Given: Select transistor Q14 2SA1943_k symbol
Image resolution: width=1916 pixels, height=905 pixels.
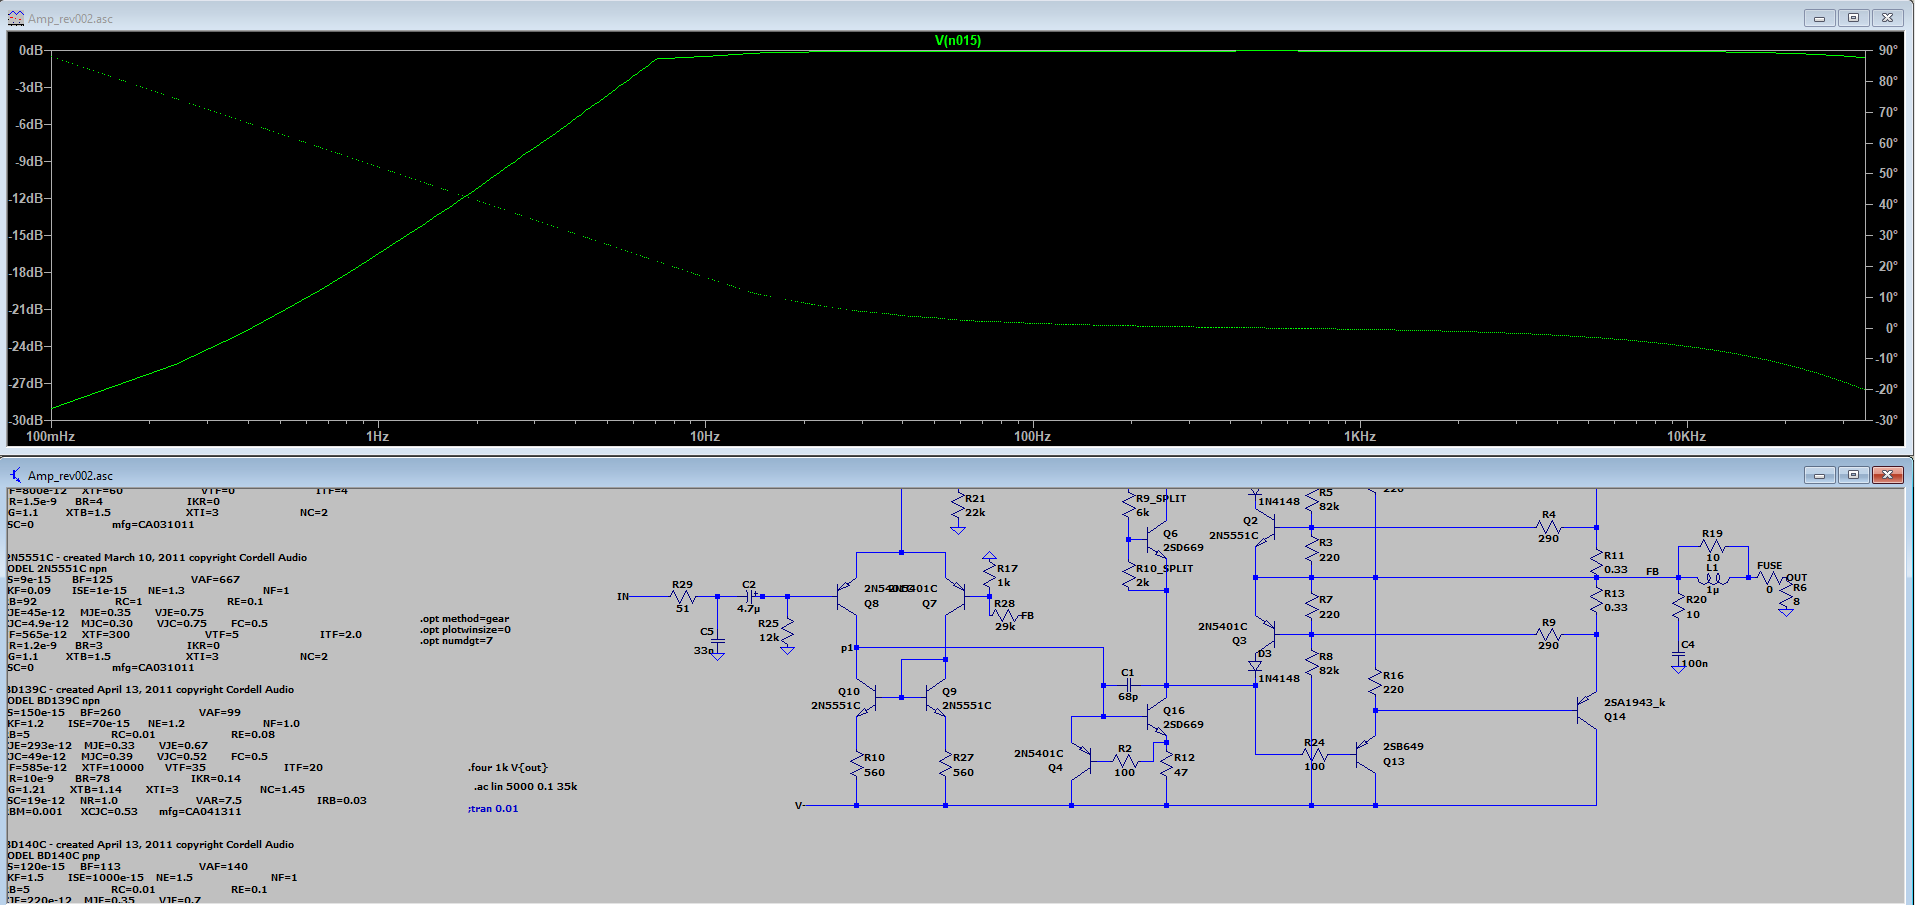Looking at the screenshot, I should tap(1587, 710).
